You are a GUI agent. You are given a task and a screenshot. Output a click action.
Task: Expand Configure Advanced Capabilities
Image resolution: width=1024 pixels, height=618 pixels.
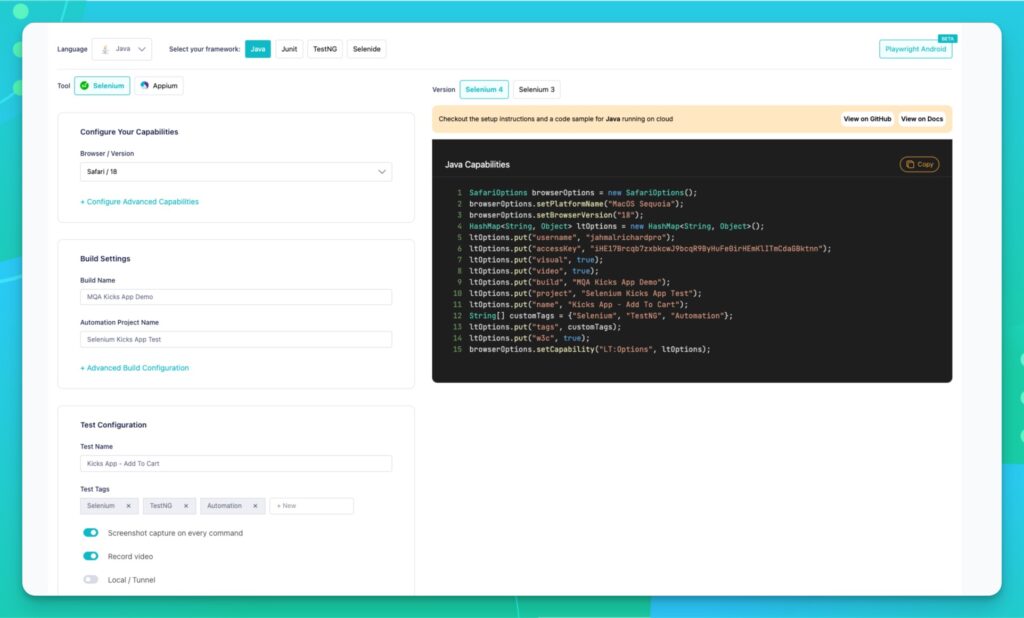coord(139,202)
